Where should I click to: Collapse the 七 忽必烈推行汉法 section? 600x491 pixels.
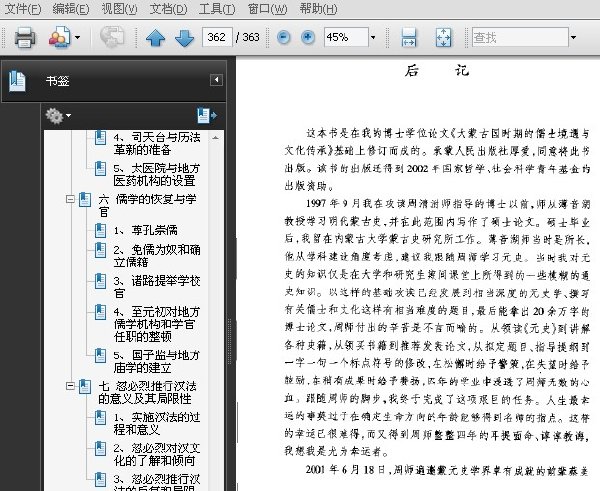pyautogui.click(x=70, y=386)
